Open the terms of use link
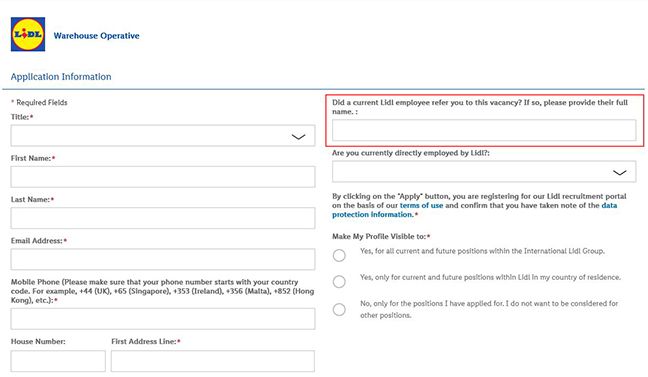The image size is (648, 377). 421,205
